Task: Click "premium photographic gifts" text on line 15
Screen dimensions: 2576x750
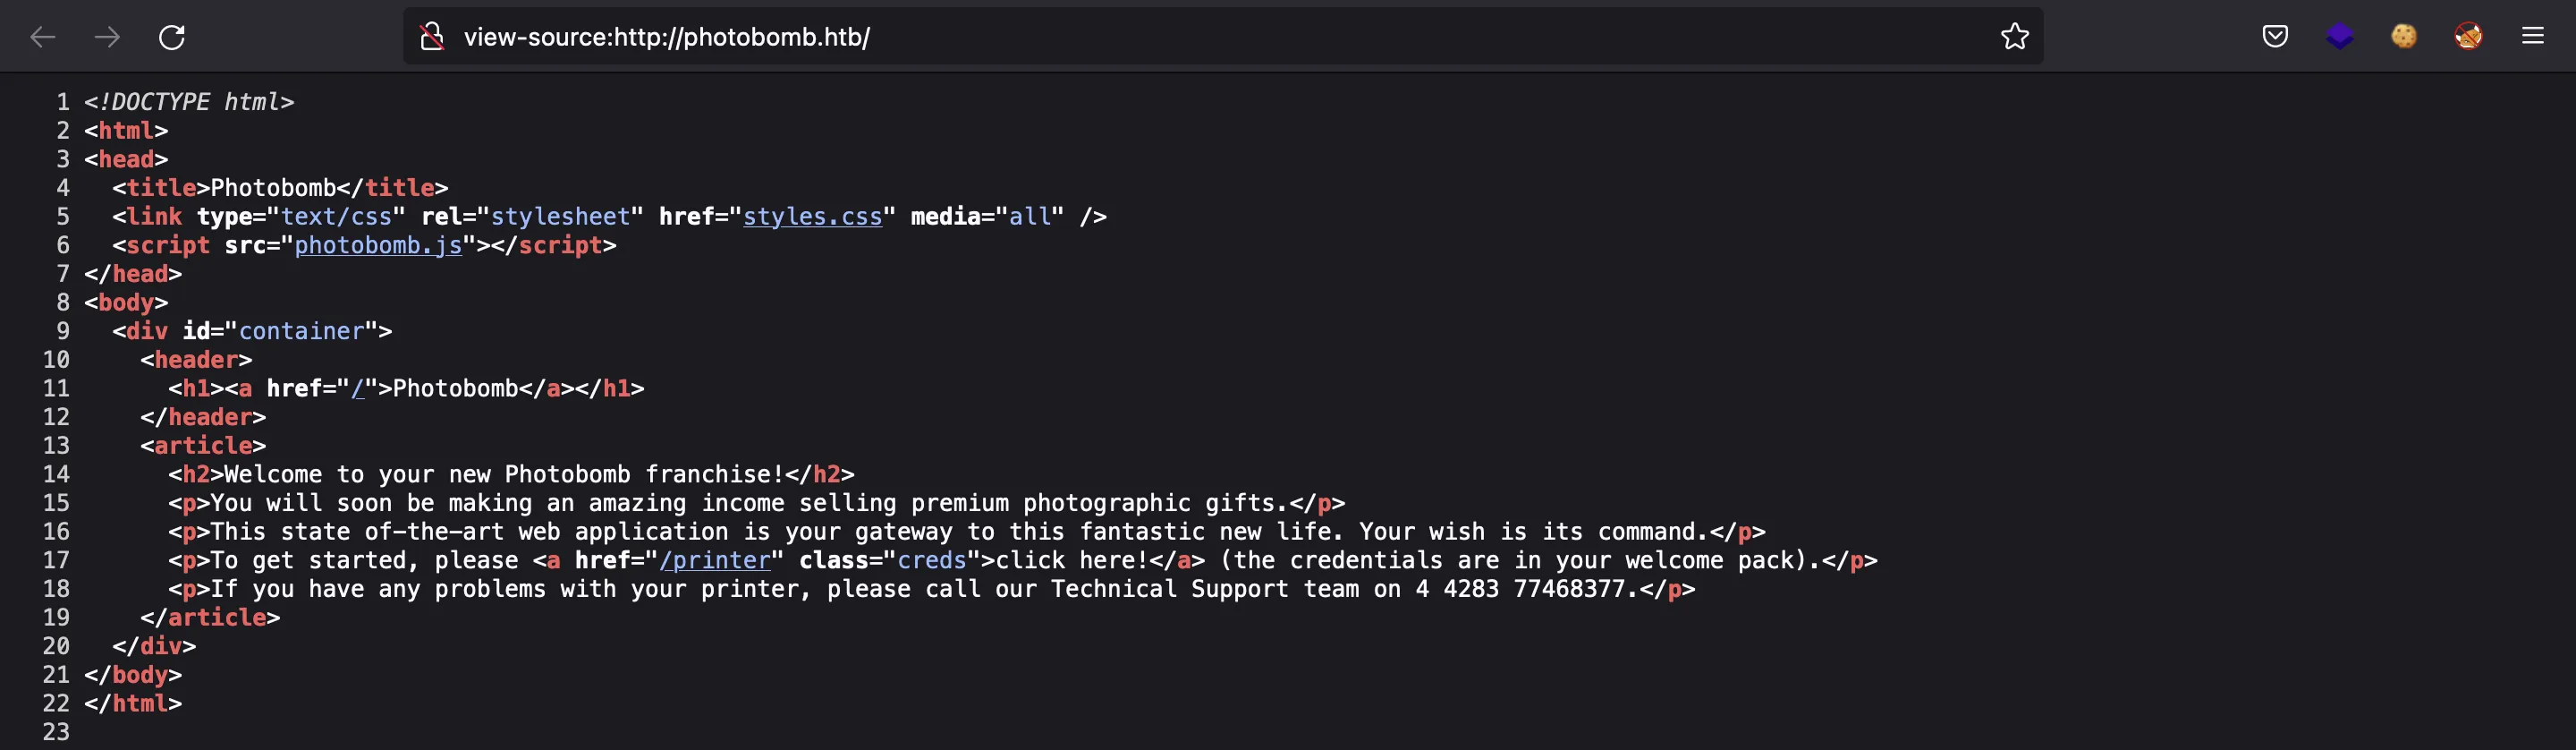Action: (1092, 503)
